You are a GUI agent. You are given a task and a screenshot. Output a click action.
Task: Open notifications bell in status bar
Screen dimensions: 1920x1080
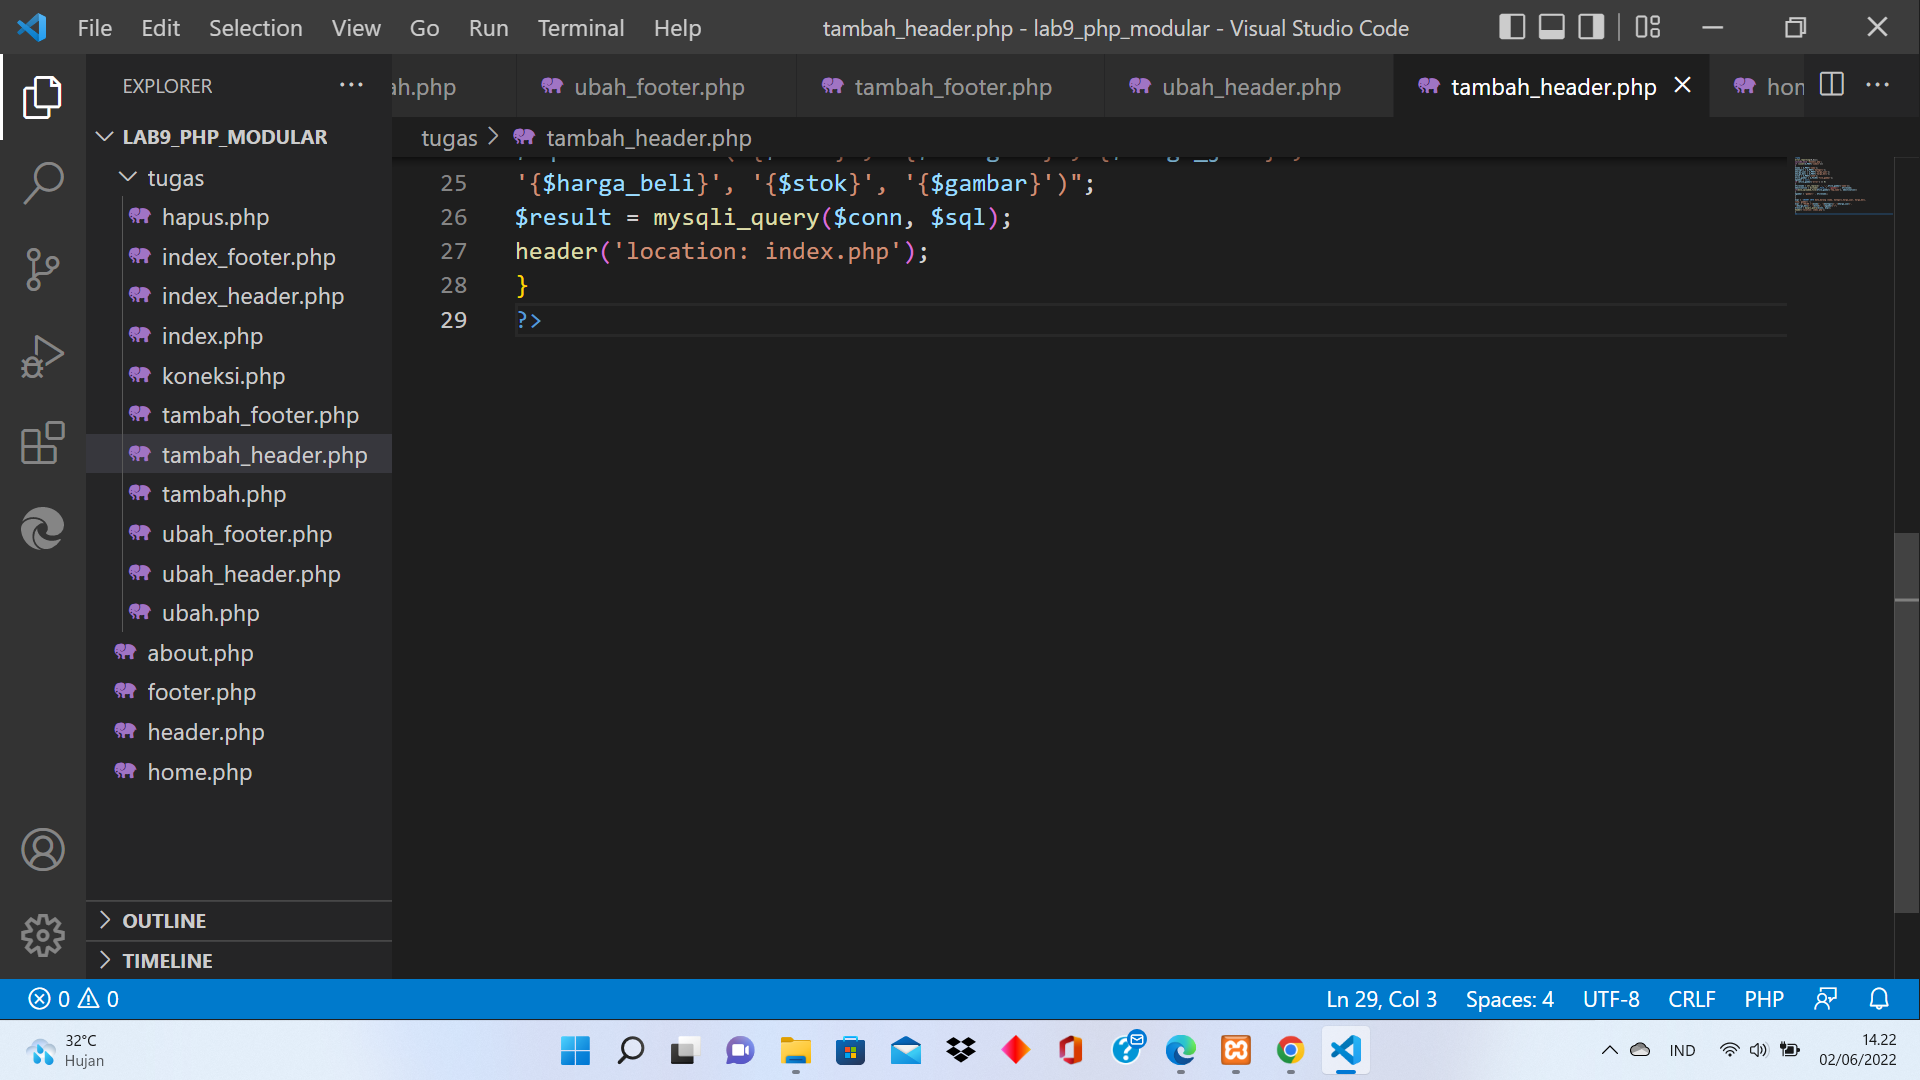pyautogui.click(x=1880, y=999)
